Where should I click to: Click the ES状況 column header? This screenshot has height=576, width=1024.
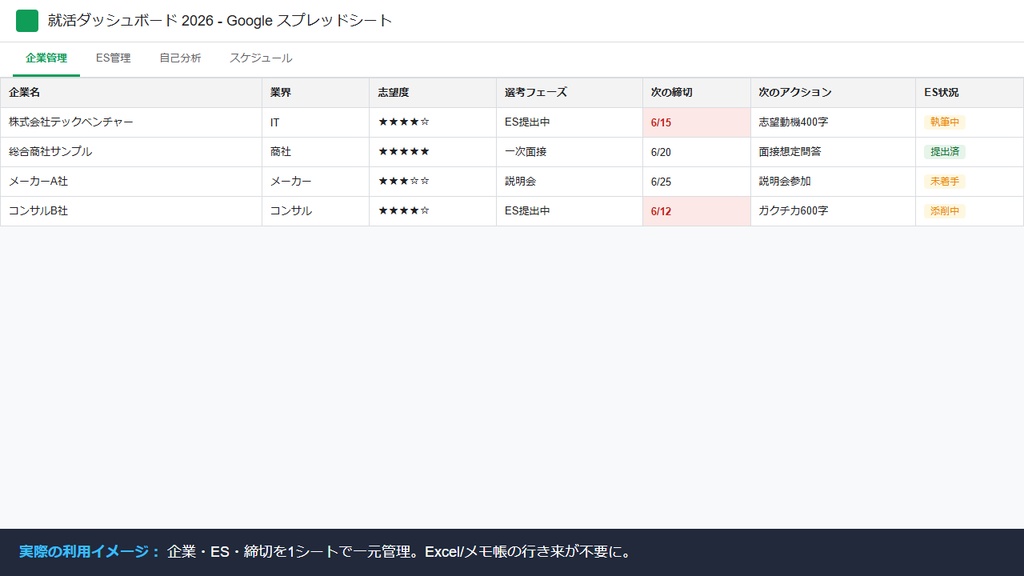click(x=969, y=93)
